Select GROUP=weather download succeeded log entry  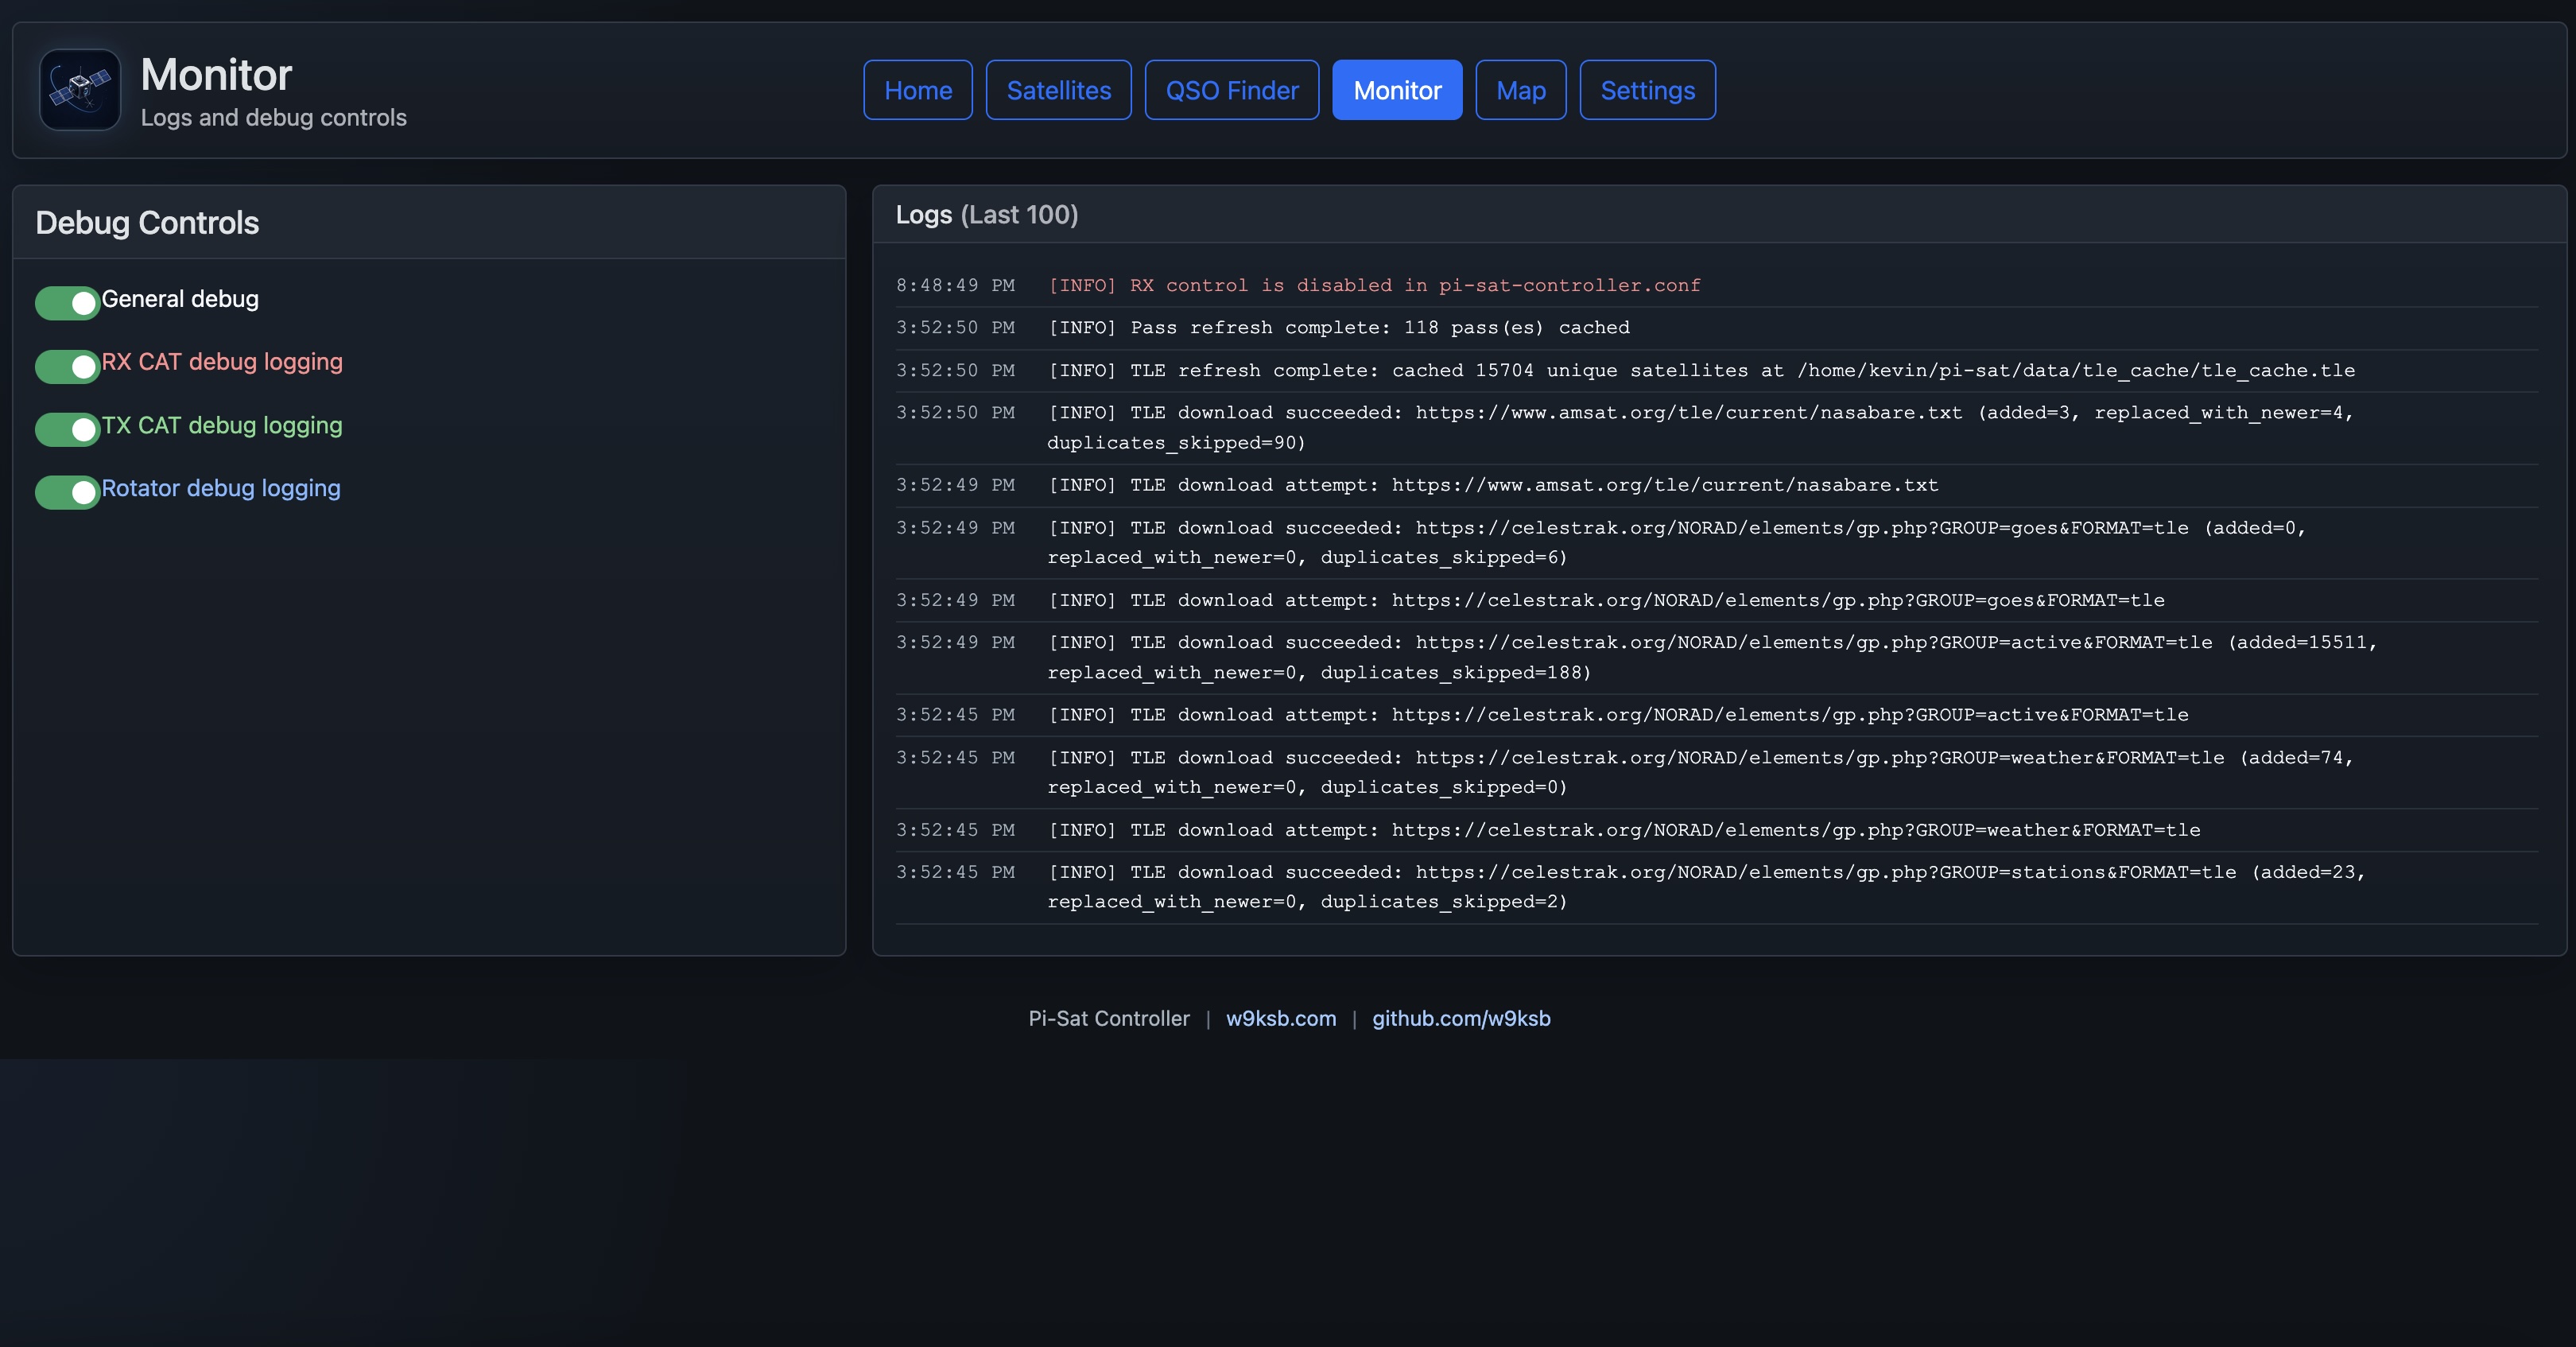1717,772
